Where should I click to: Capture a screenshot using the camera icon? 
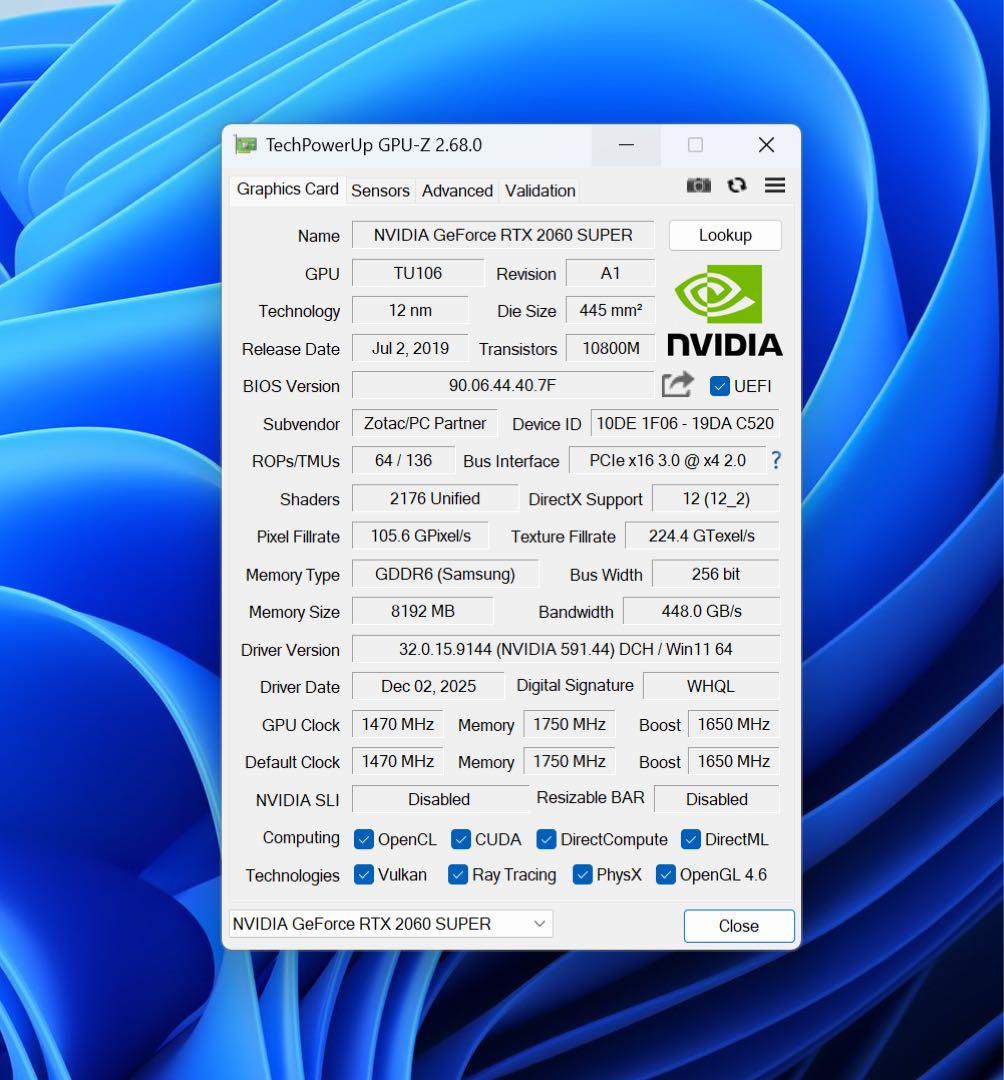click(699, 185)
